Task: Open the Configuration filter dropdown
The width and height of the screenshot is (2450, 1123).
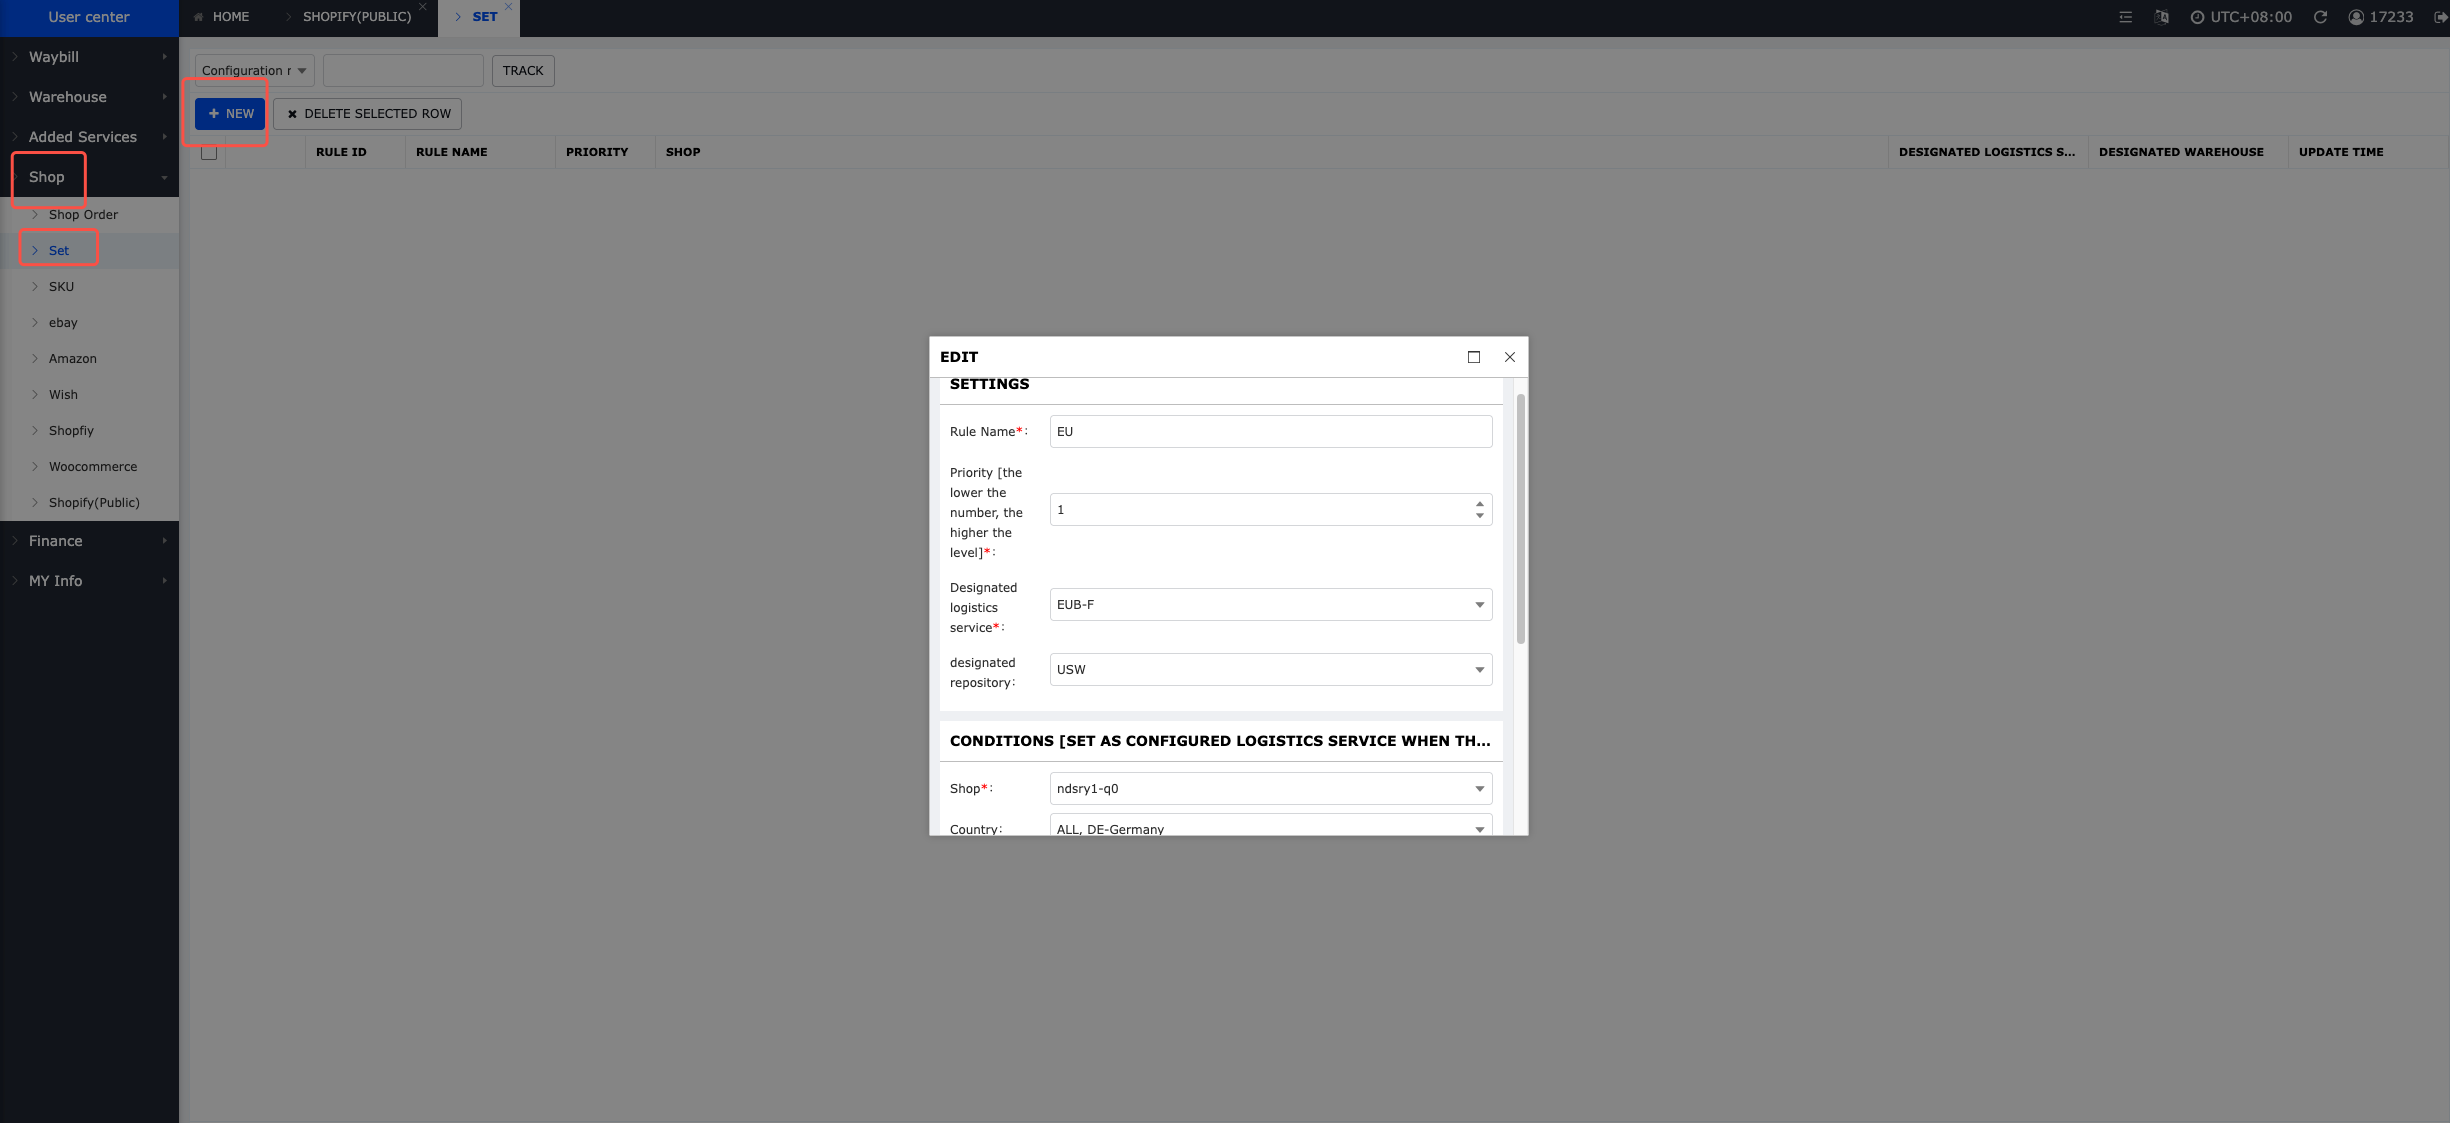Action: tap(254, 71)
